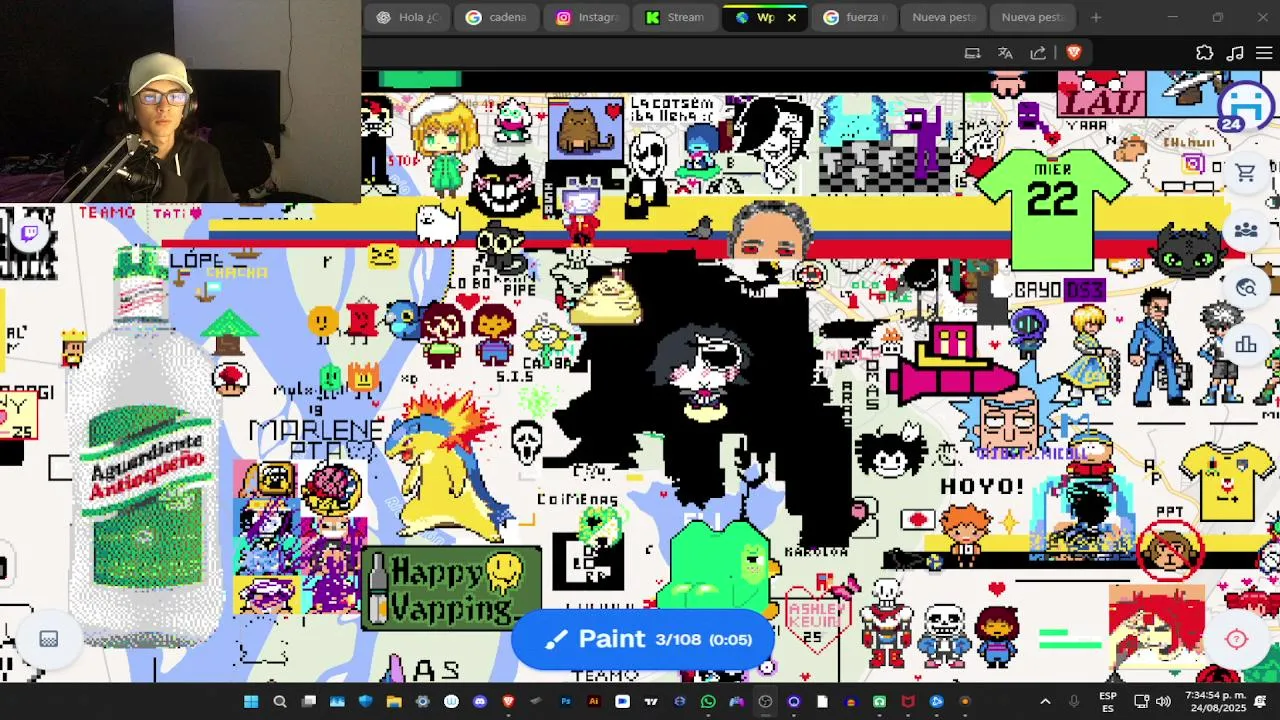Switch to the Hola tab

pos(407,17)
